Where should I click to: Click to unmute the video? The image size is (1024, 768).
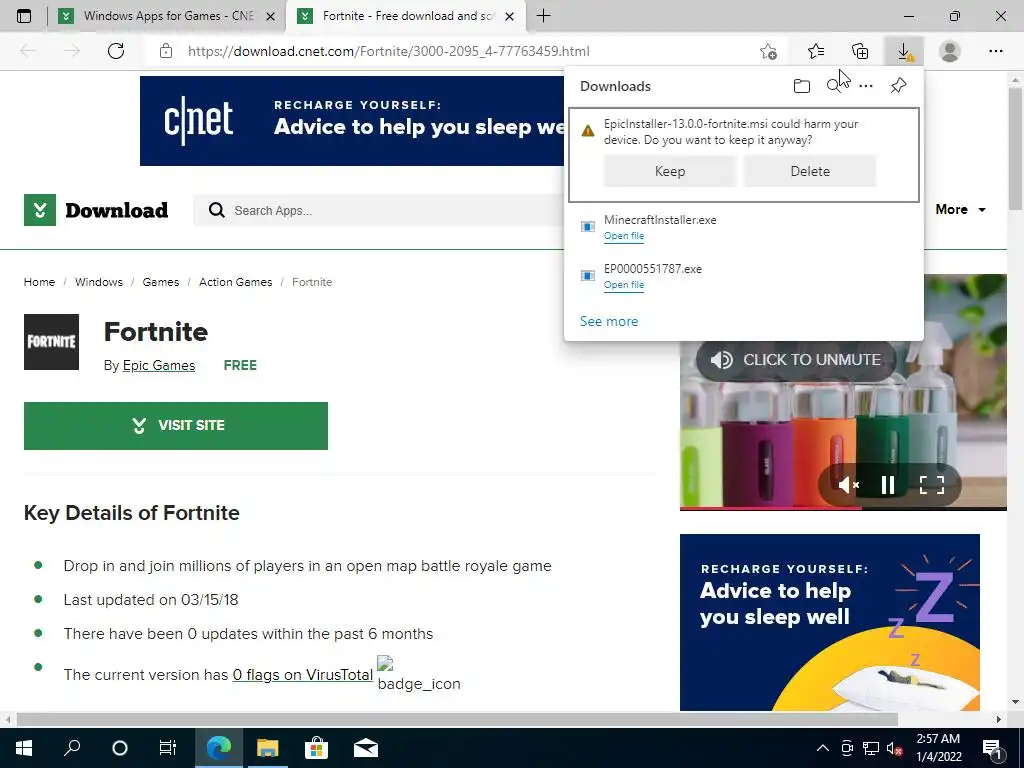[796, 360]
